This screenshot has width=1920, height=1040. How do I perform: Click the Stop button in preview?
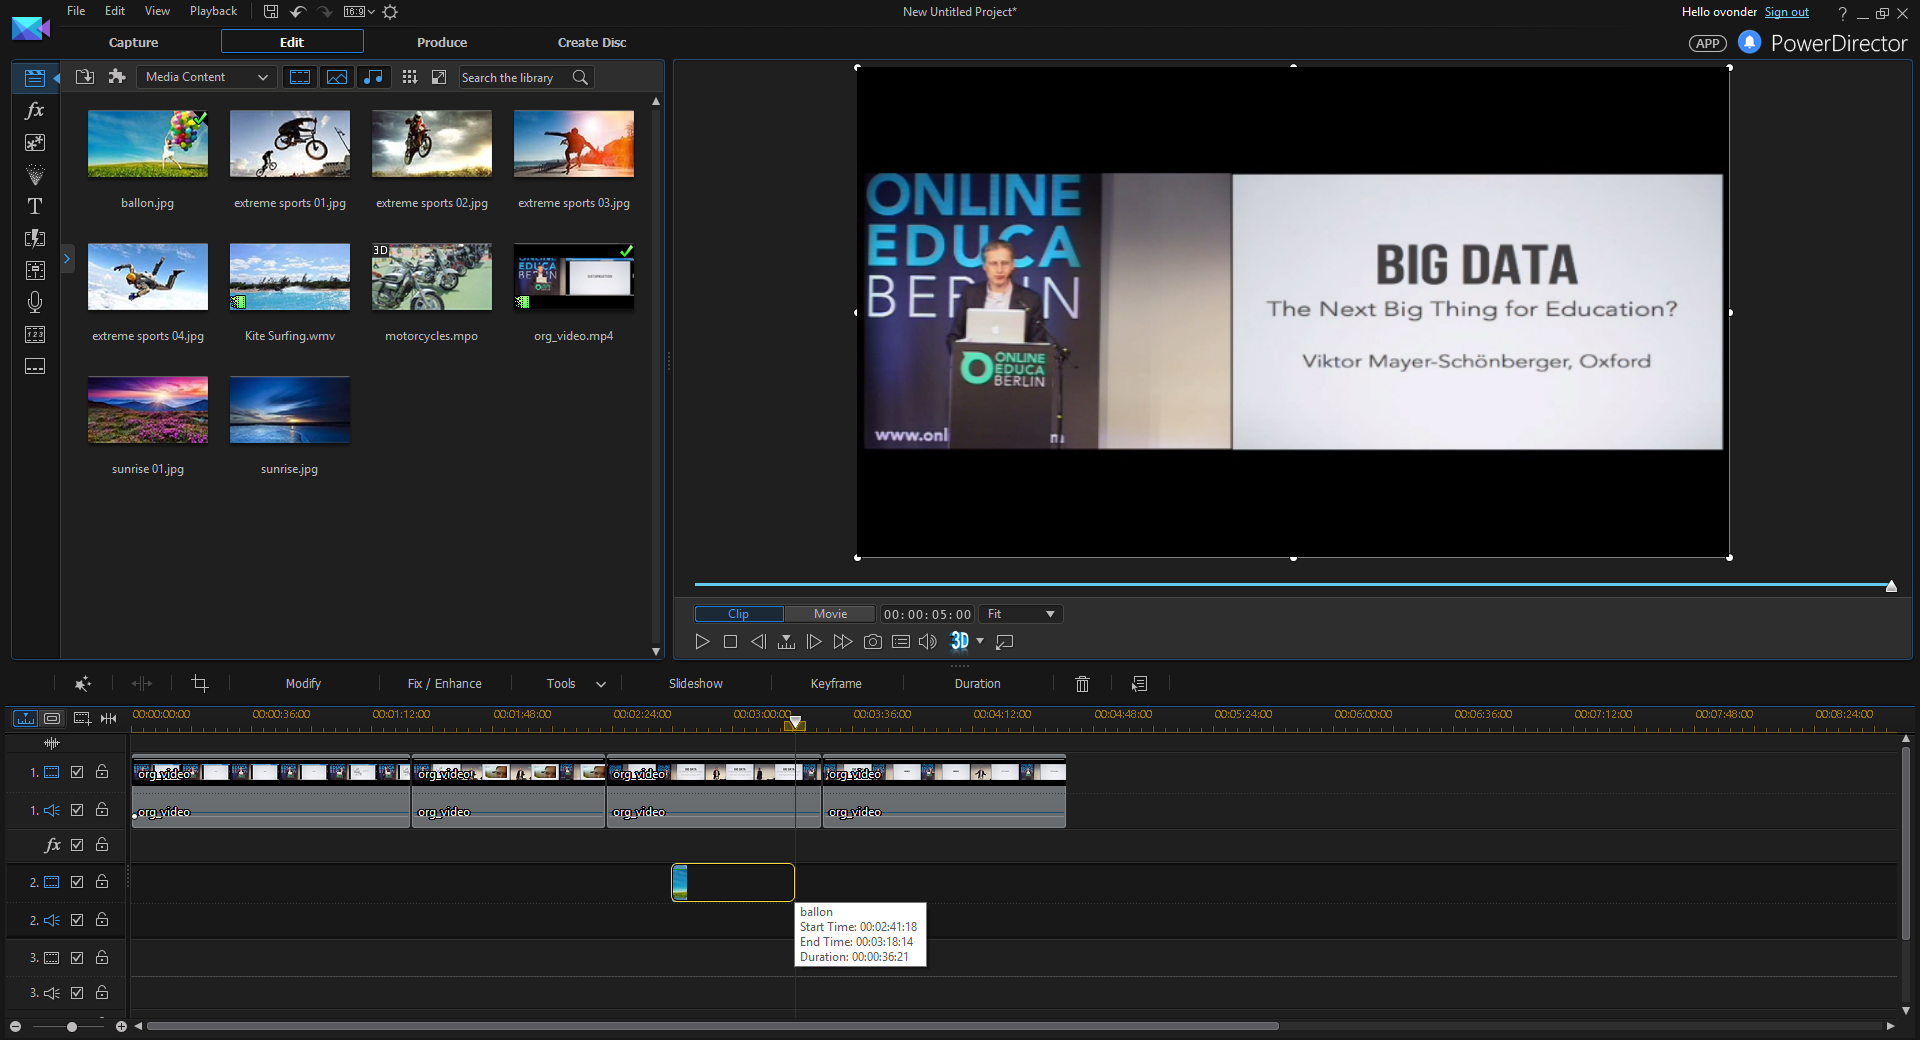tap(730, 642)
